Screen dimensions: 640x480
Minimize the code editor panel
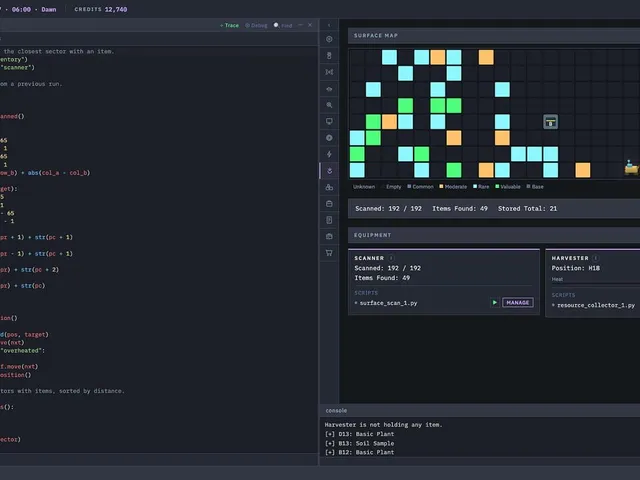click(x=300, y=25)
